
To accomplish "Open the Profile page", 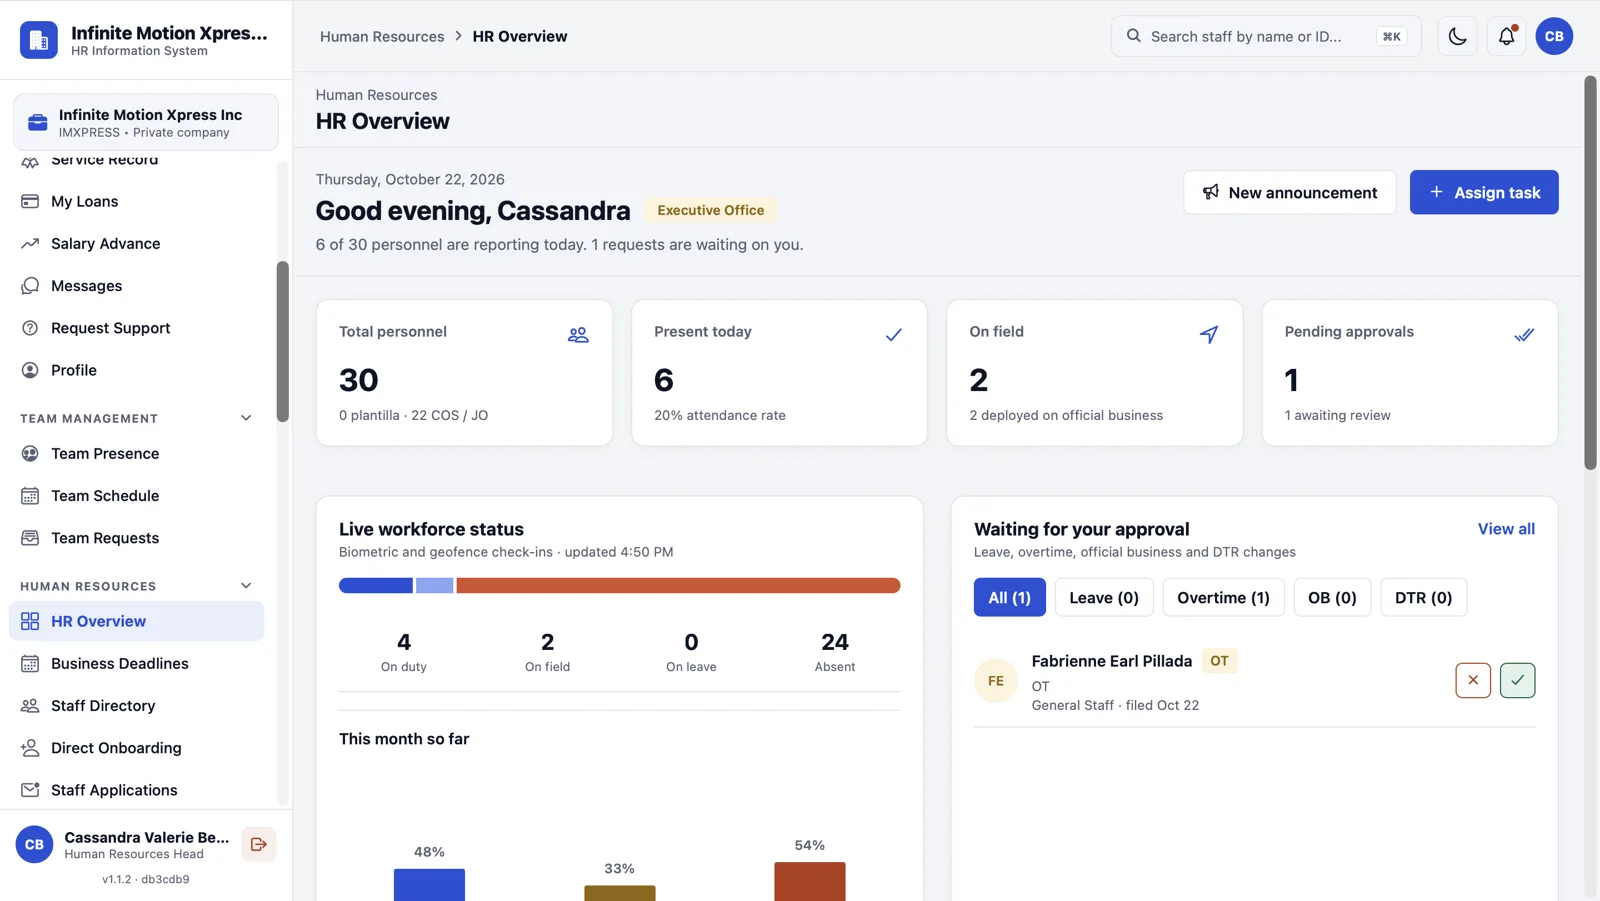I will (138, 370).
